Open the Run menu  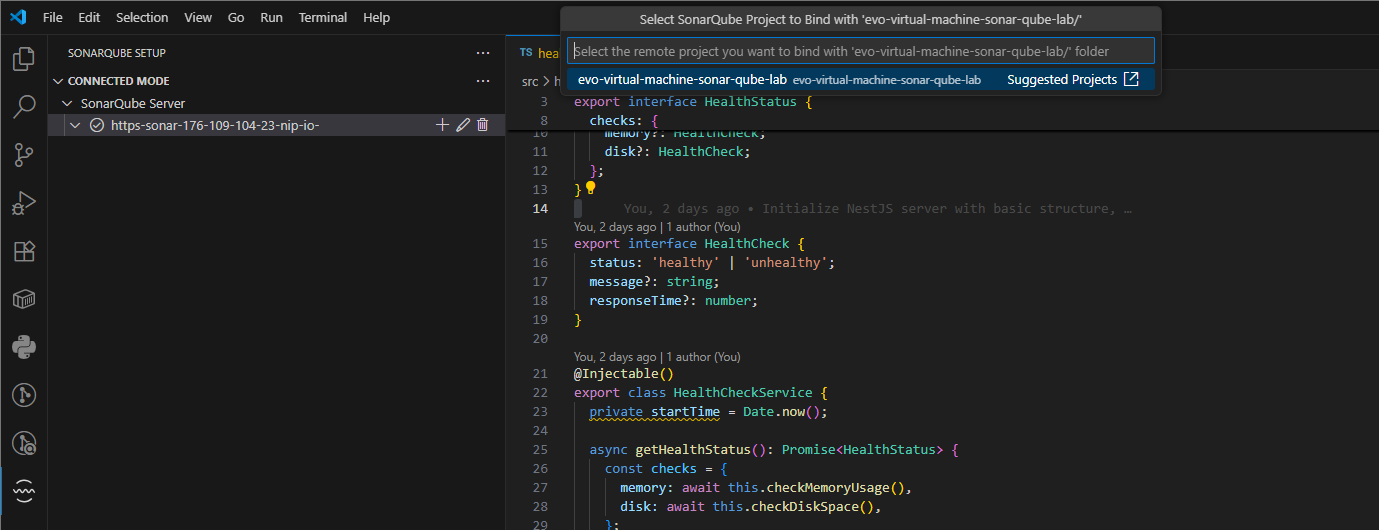click(271, 17)
